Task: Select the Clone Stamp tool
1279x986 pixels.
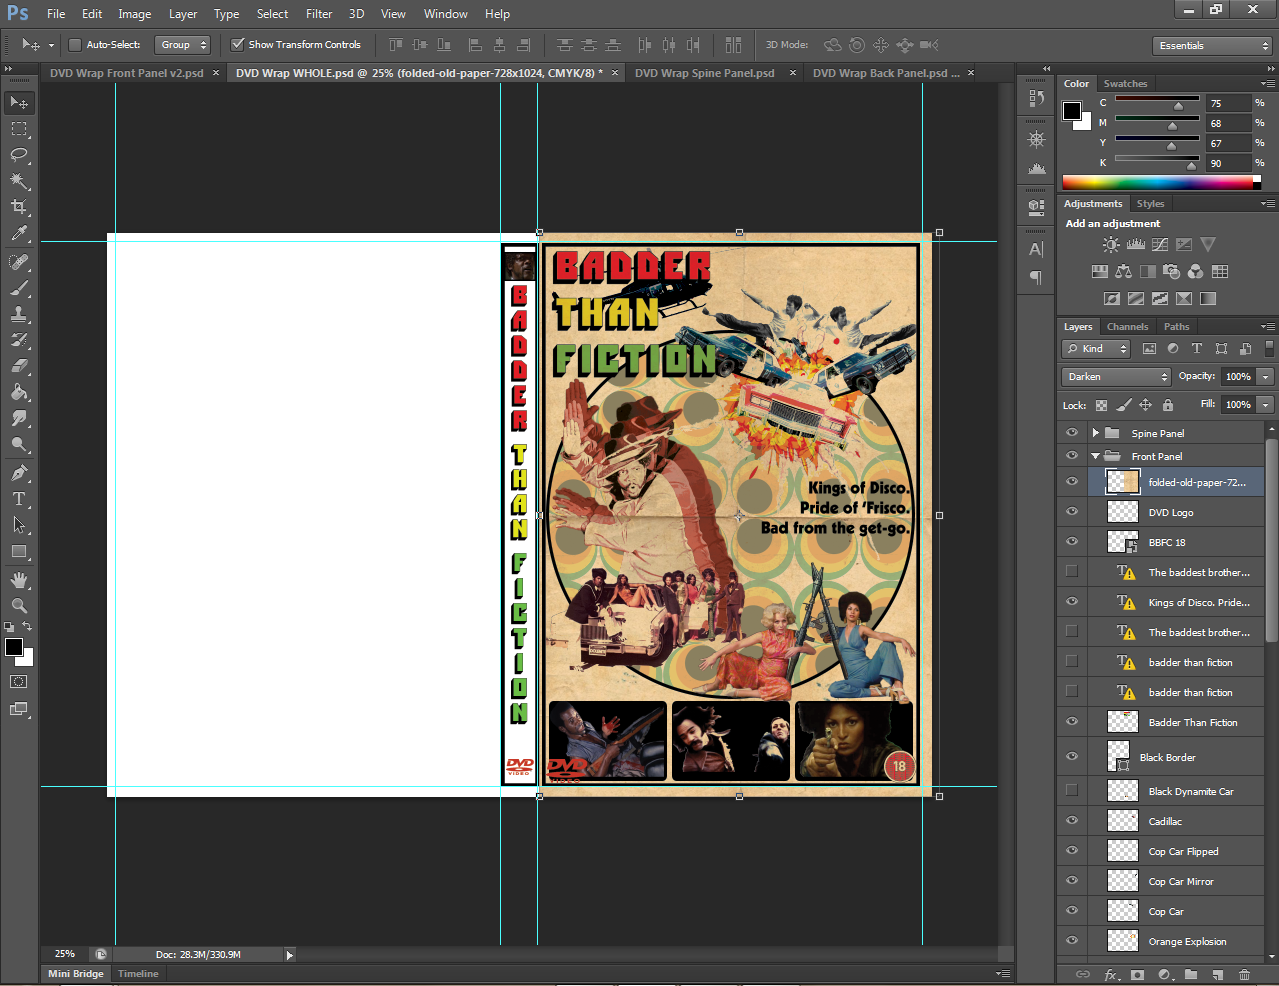Action: point(19,314)
